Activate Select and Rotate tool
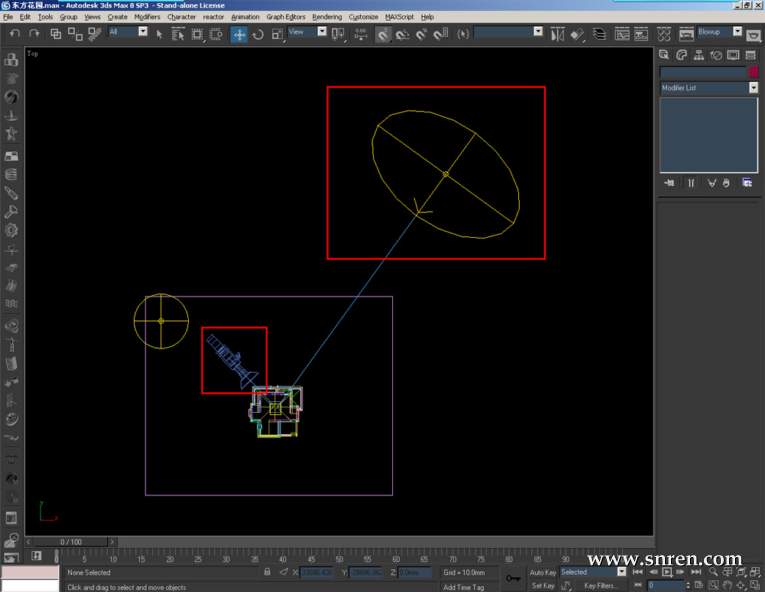Image resolution: width=765 pixels, height=592 pixels. [258, 34]
